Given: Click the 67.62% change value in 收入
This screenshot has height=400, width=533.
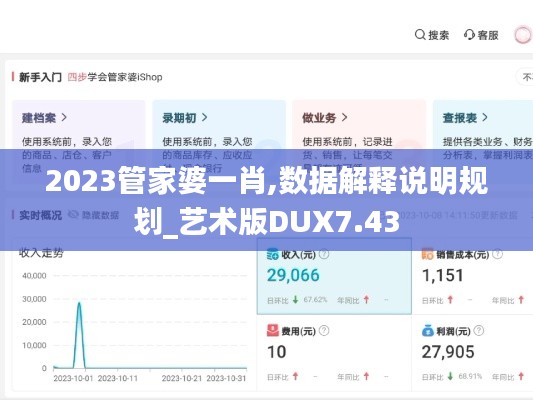Looking at the screenshot, I should coord(315,300).
